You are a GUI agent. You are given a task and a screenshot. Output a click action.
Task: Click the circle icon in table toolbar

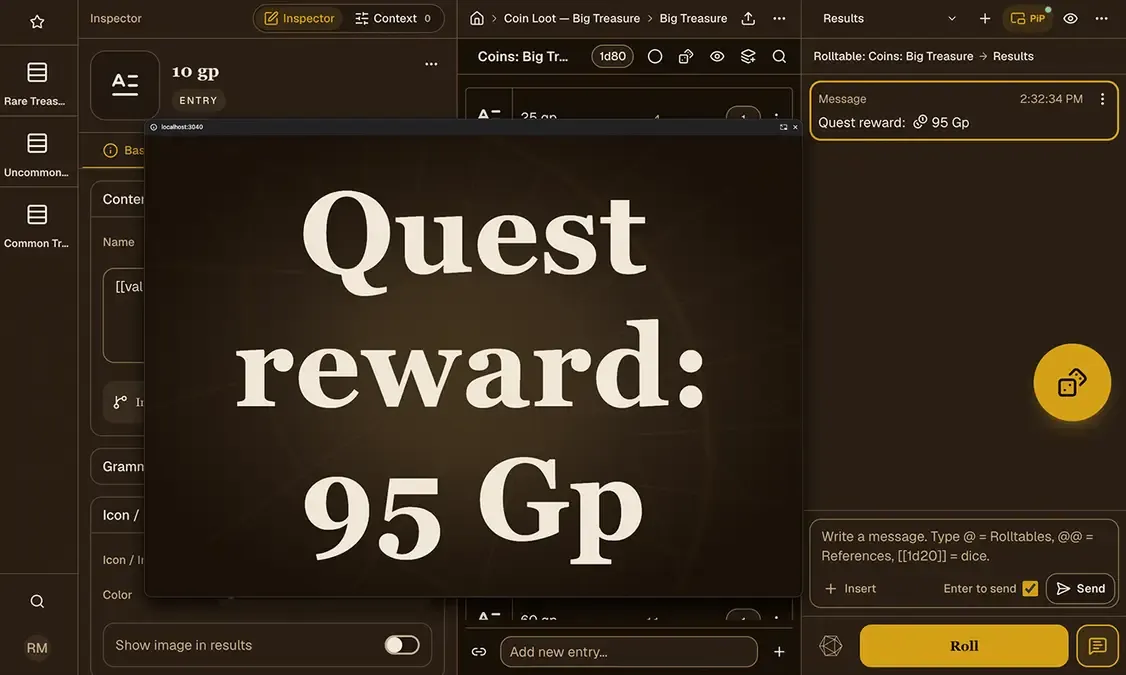tap(655, 56)
